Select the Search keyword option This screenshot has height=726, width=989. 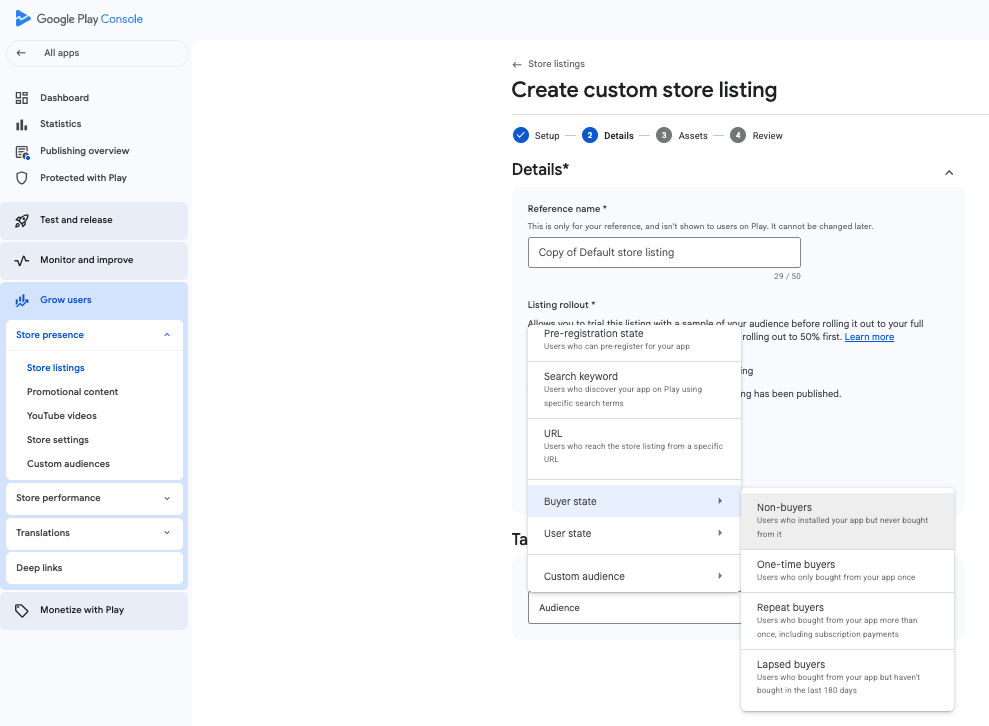tap(634, 389)
